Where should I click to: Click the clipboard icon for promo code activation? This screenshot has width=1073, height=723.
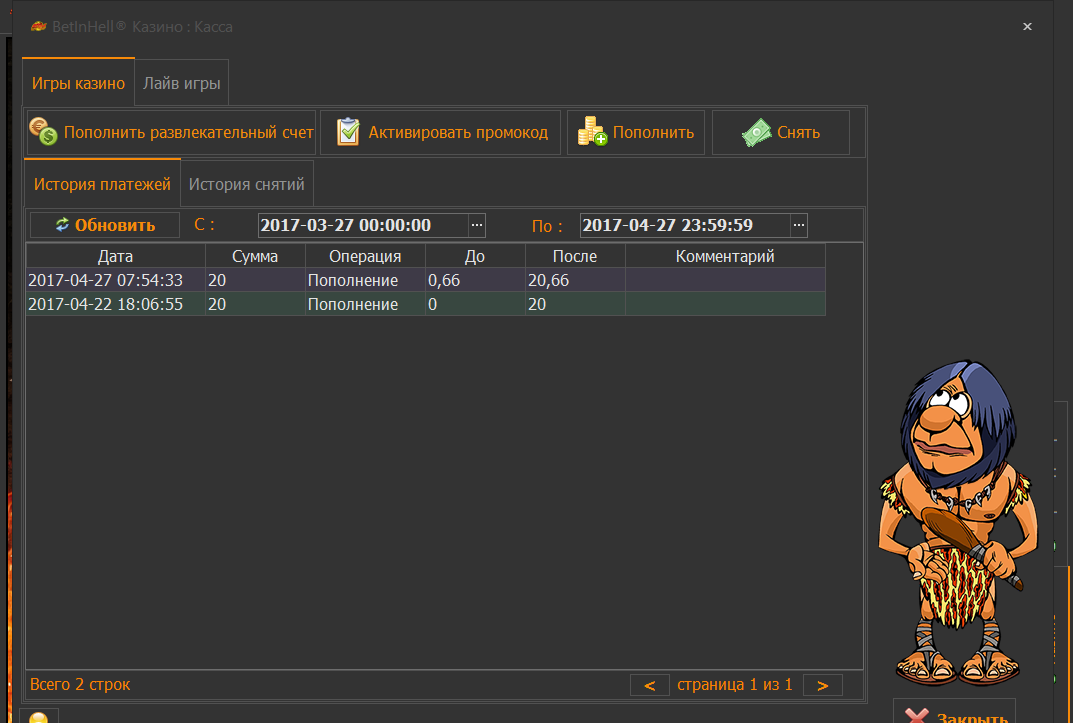tap(348, 132)
